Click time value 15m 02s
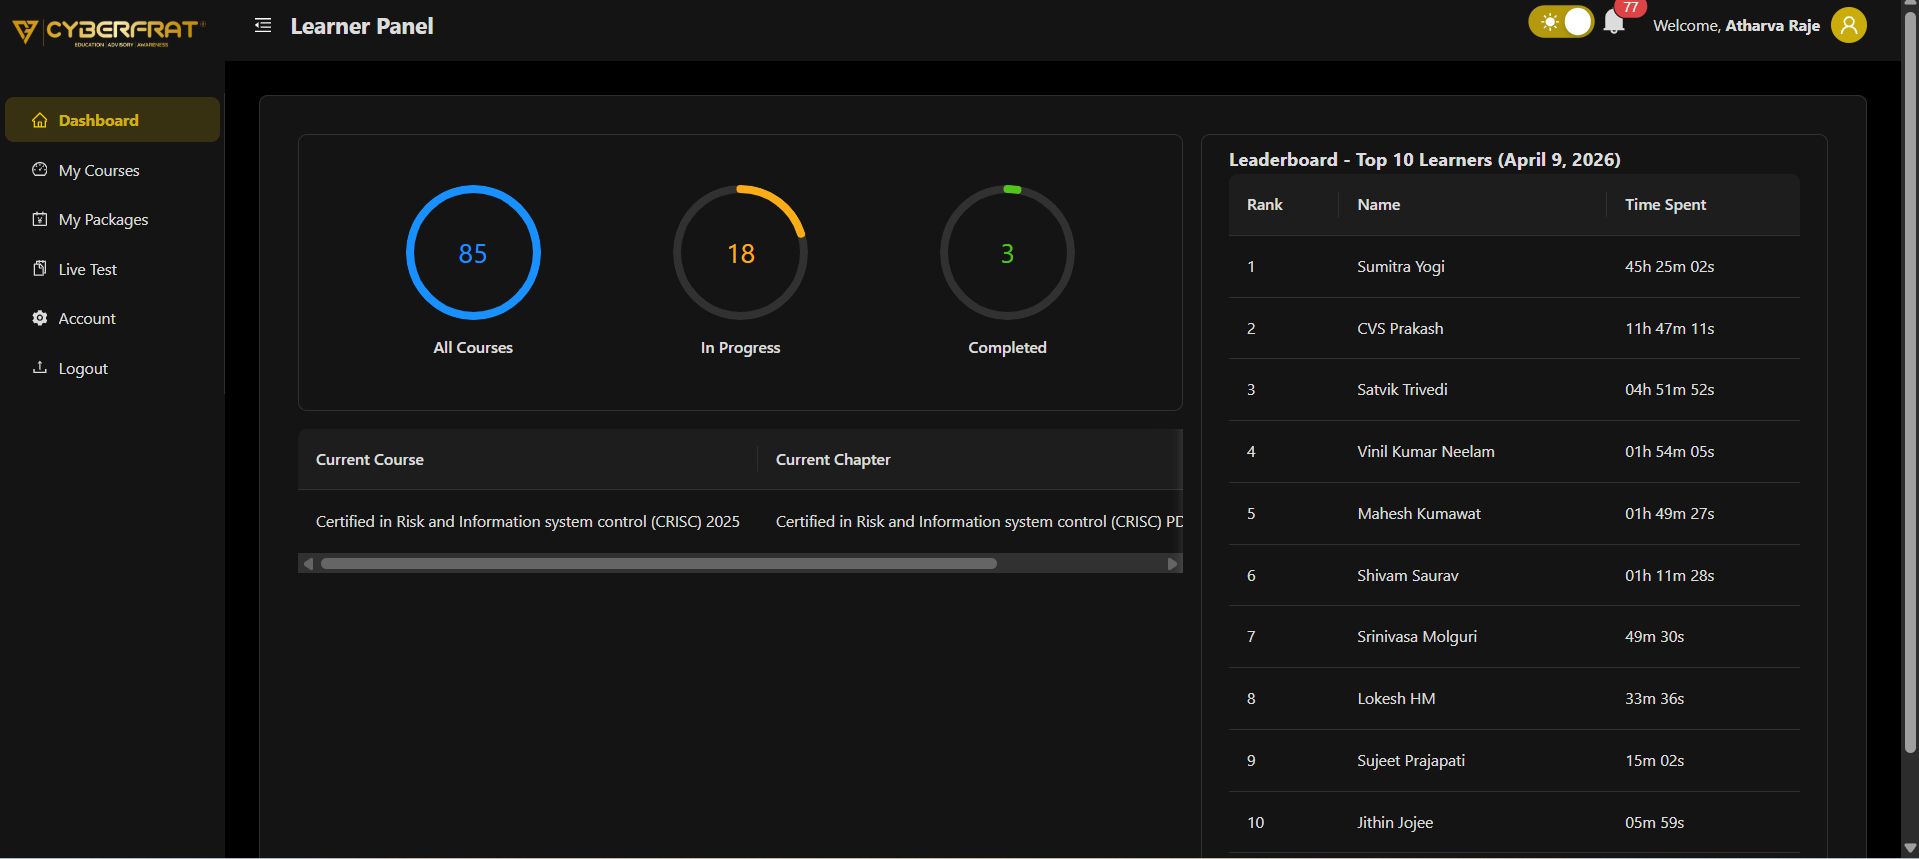 point(1654,760)
